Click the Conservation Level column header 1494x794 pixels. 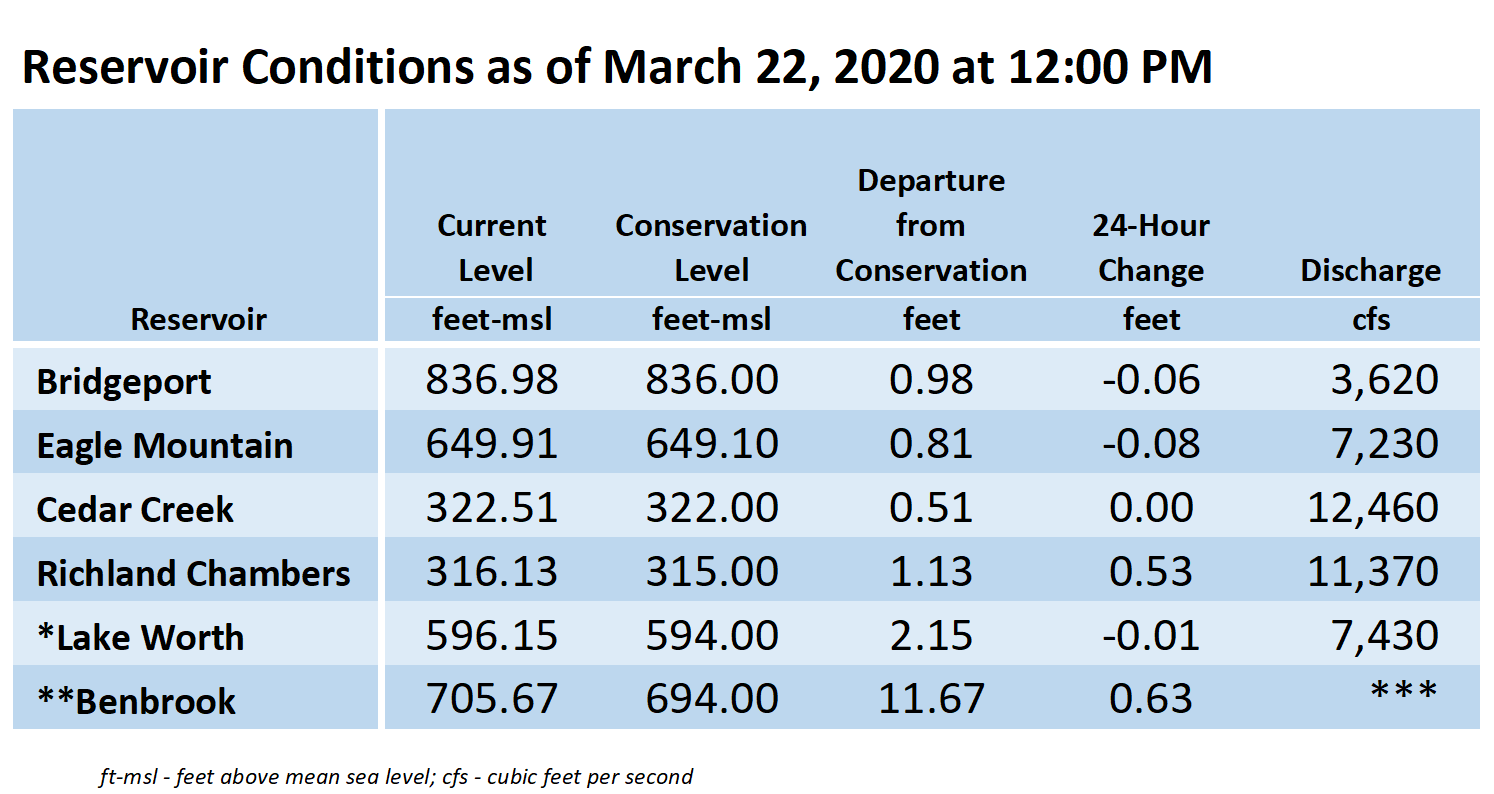point(711,248)
